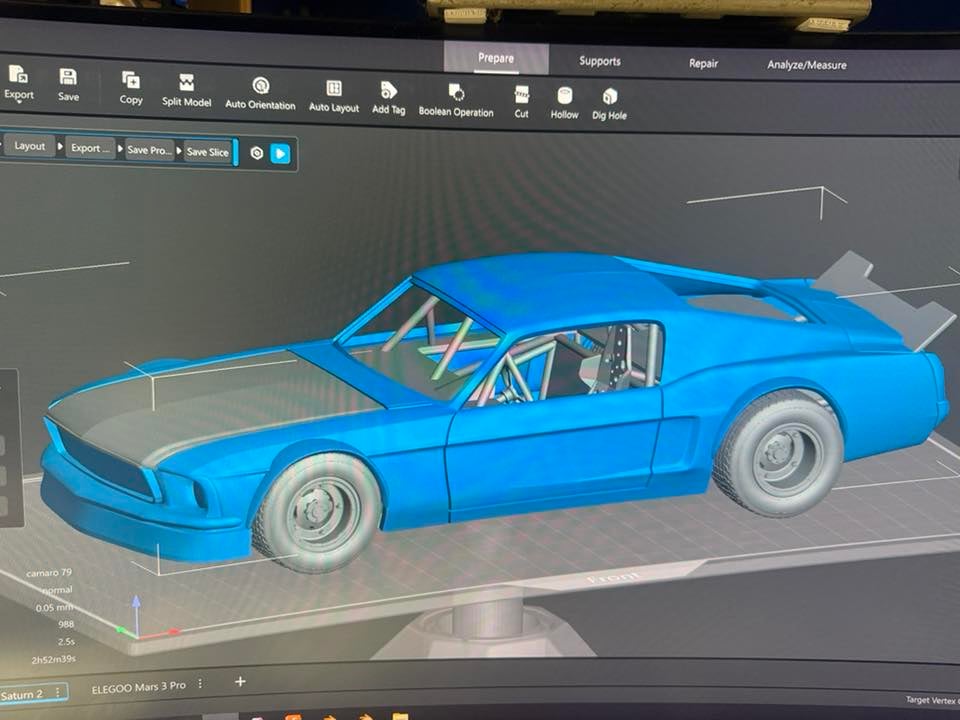Click the Save icon
960x720 pixels.
[x=68, y=78]
